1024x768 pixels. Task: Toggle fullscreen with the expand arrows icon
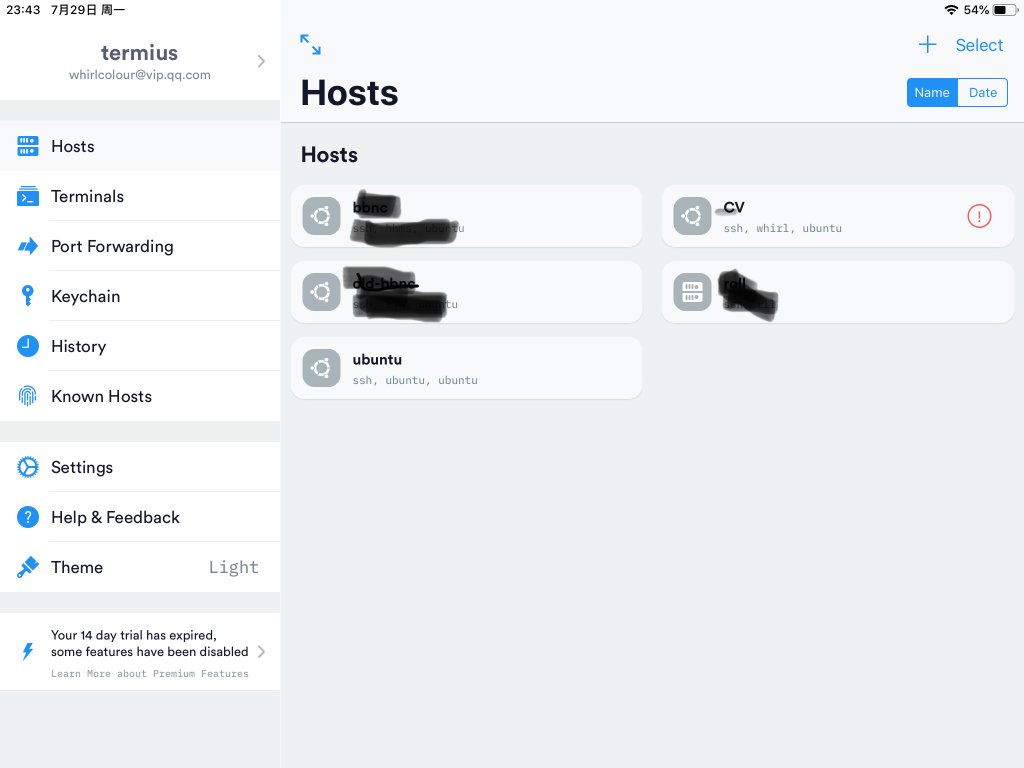pos(310,44)
